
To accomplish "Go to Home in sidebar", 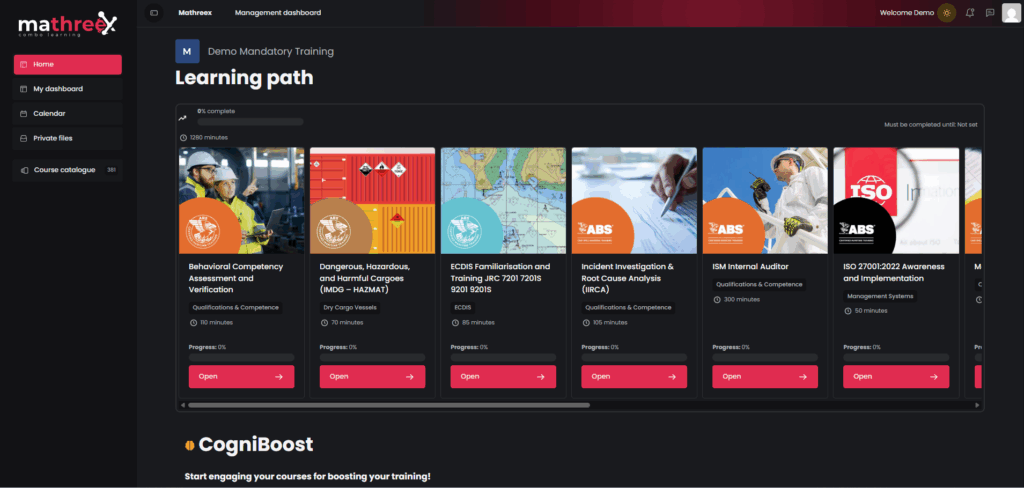I will pyautogui.click(x=67, y=65).
